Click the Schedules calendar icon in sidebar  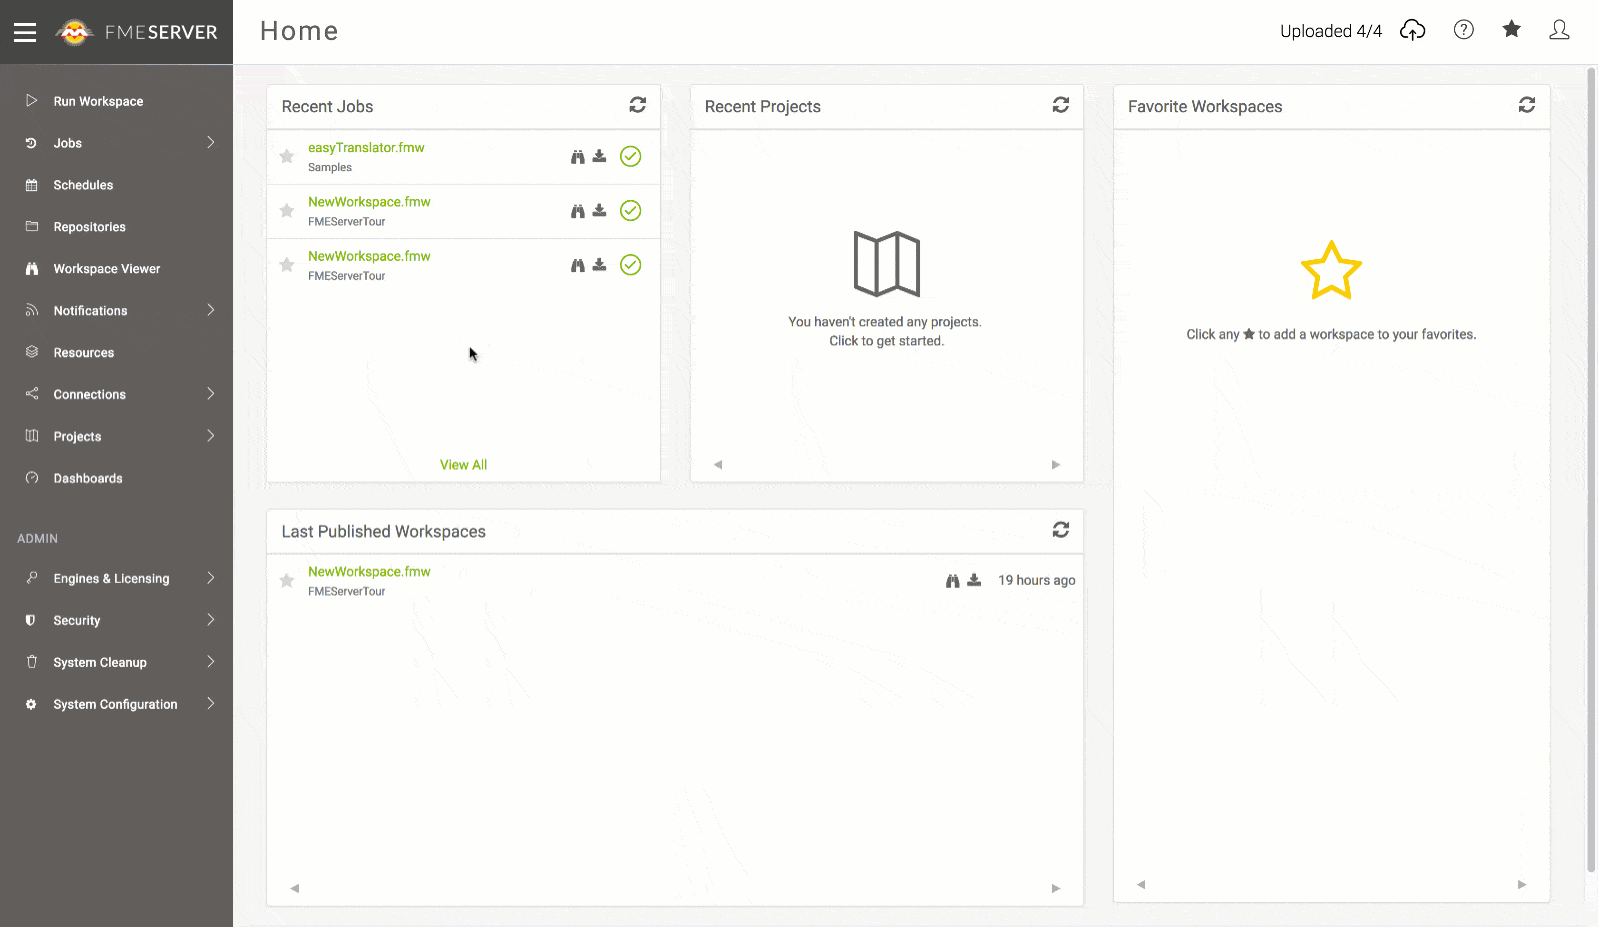tap(32, 185)
